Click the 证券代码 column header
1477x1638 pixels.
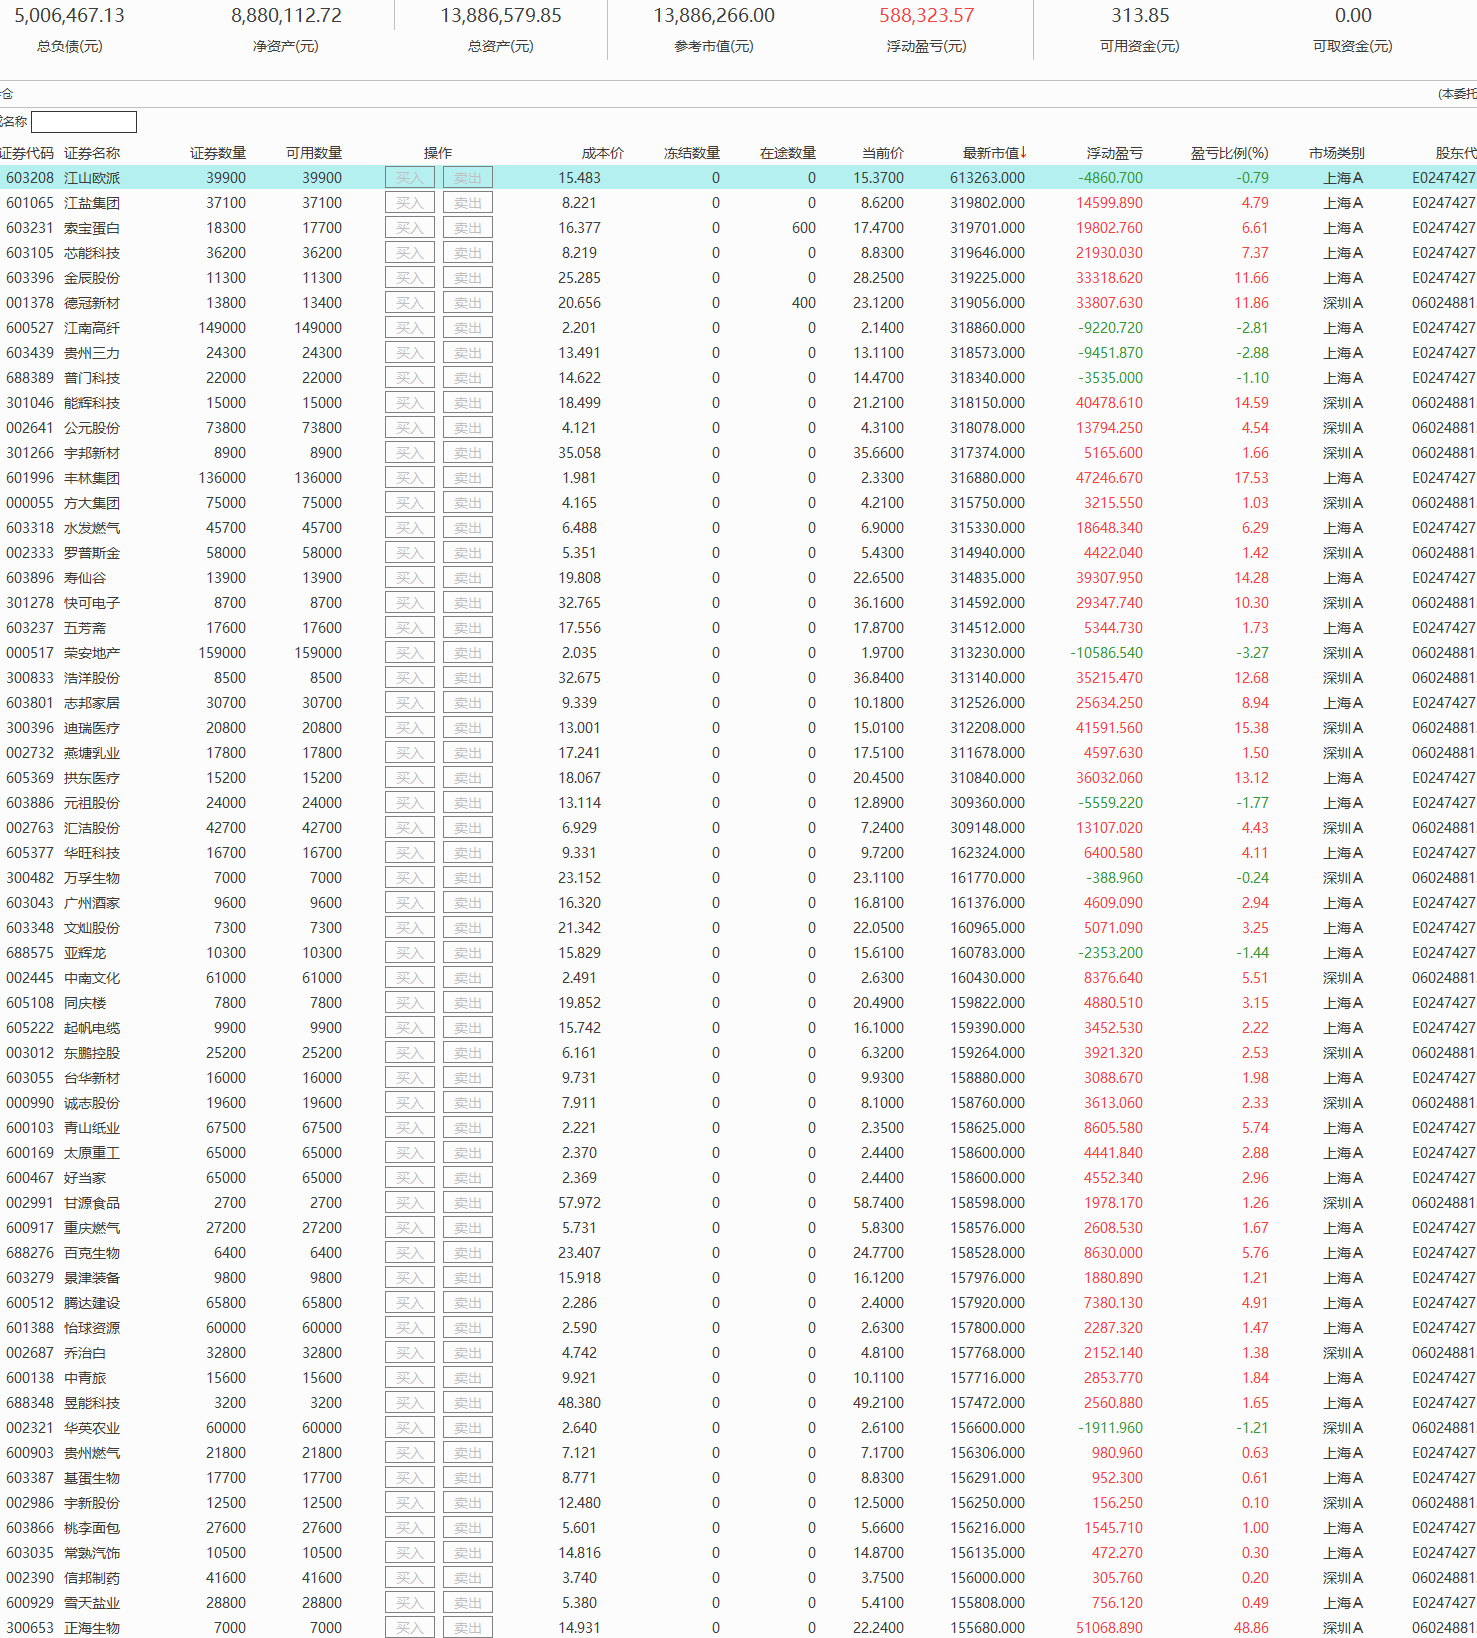tap(27, 153)
